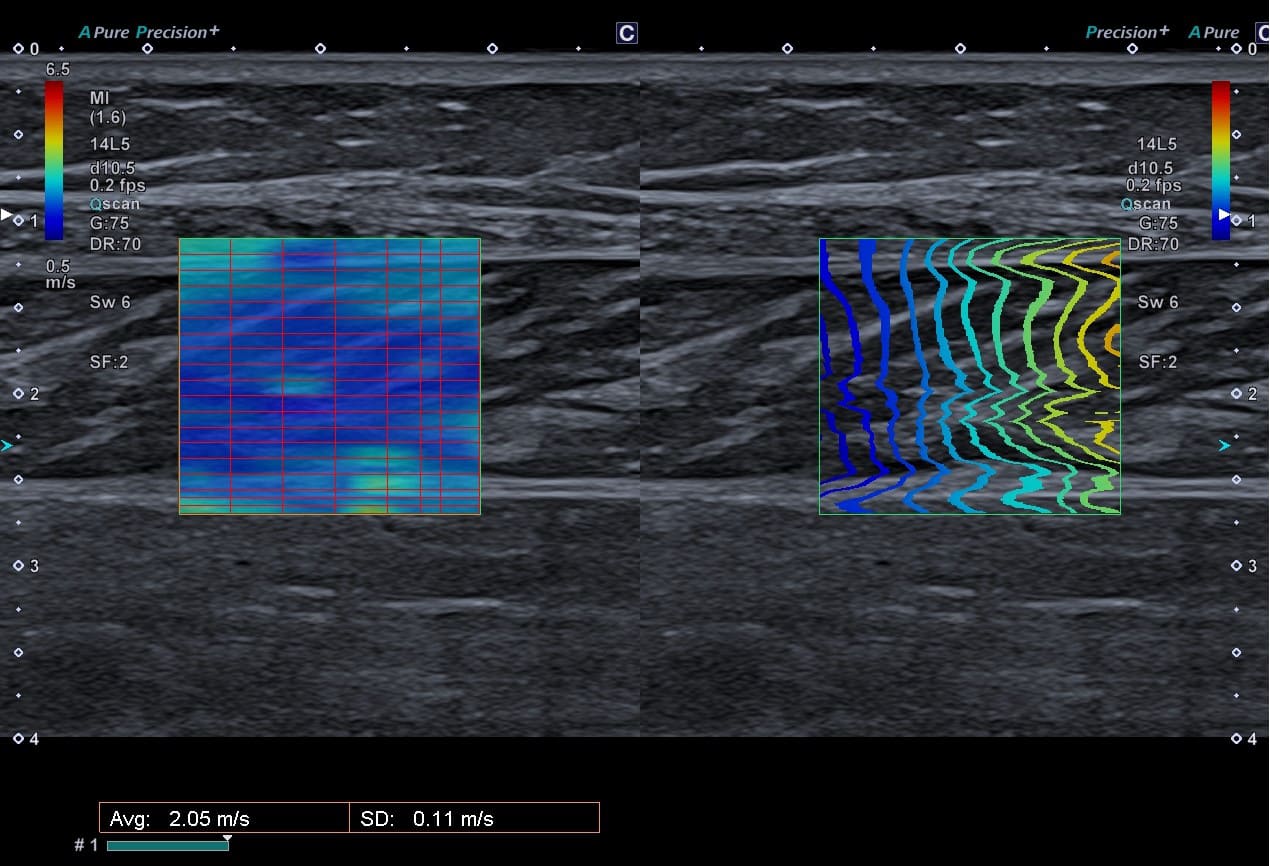Click the MI (1.6) label

click(x=108, y=107)
